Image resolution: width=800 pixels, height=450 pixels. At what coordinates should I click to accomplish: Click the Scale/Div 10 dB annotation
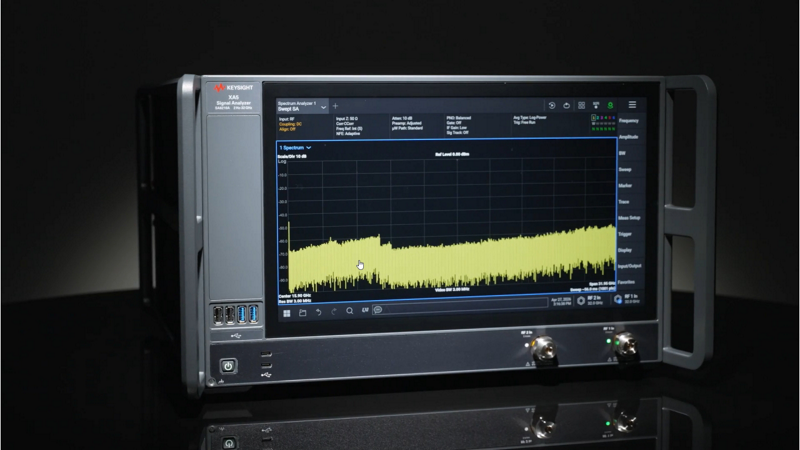point(292,156)
